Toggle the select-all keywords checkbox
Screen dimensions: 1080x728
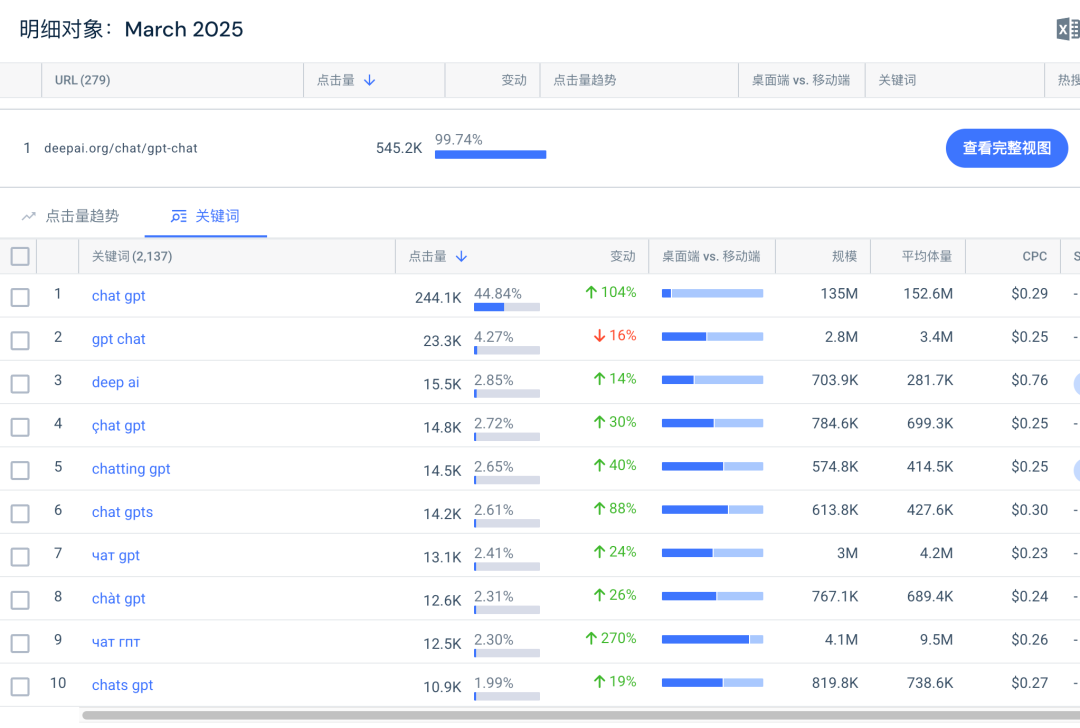[x=20, y=256]
